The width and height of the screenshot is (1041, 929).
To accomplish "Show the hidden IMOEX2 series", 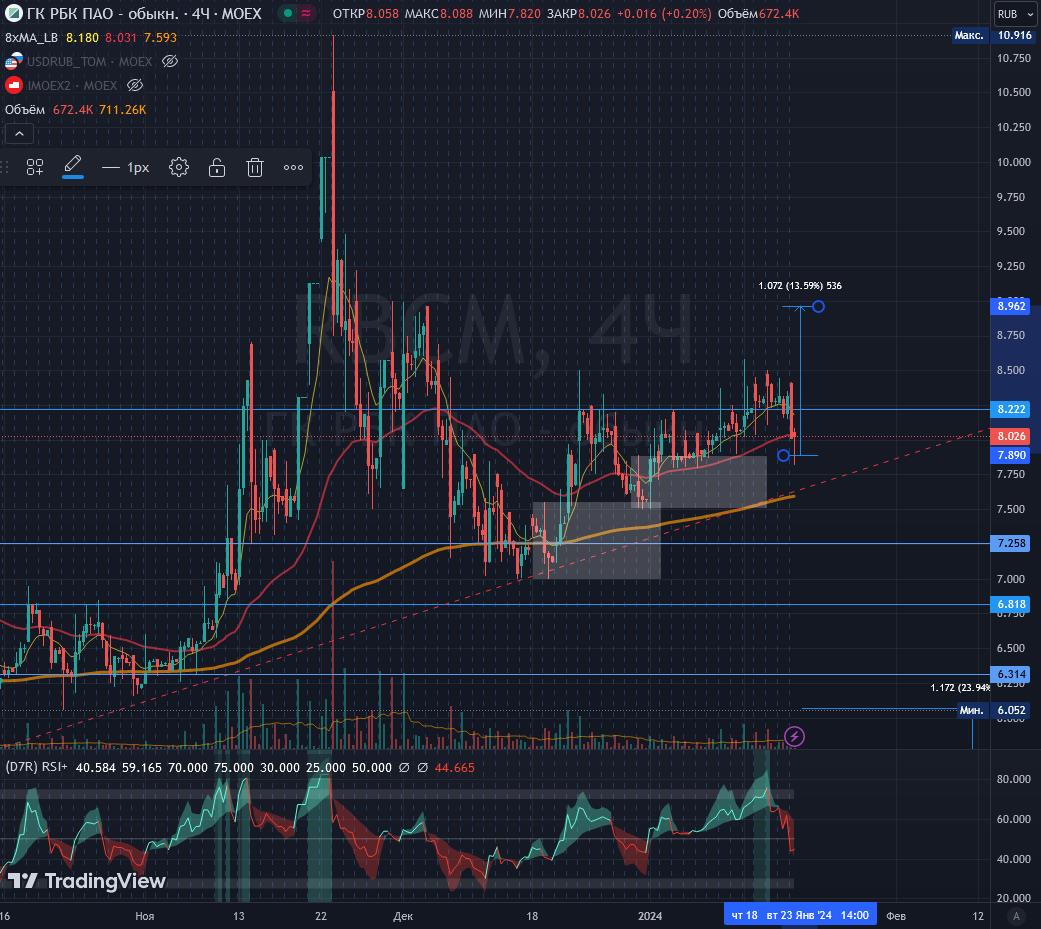I will 135,85.
